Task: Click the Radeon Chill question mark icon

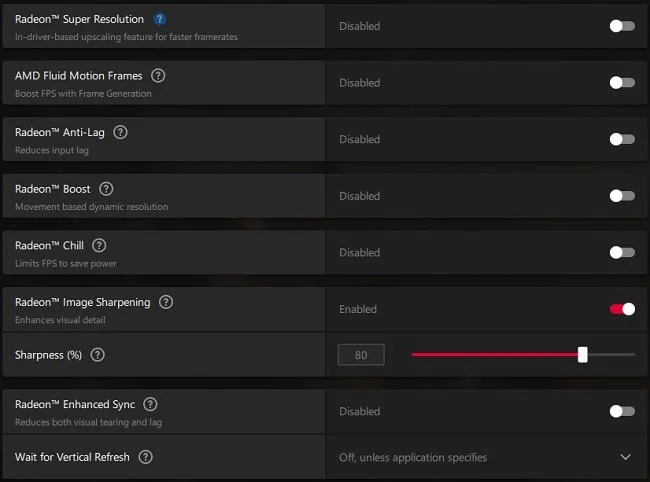Action: [x=99, y=245]
